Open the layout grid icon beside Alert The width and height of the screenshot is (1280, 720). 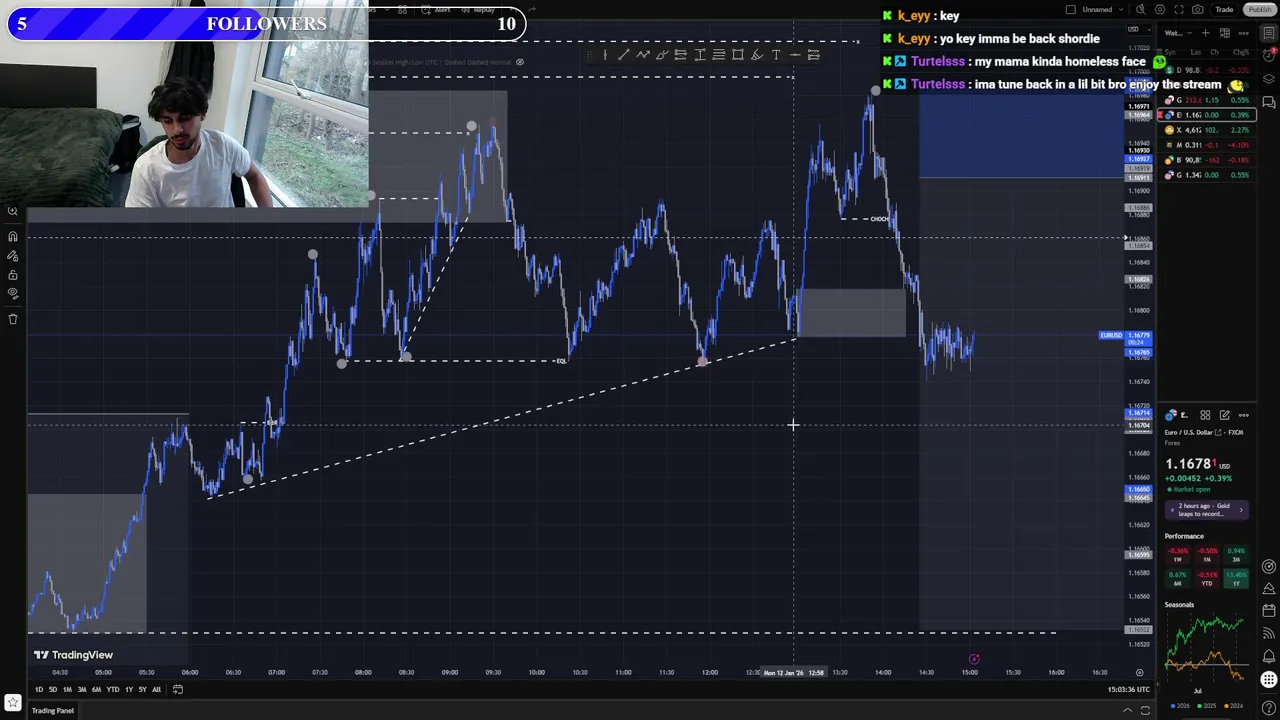click(x=402, y=10)
